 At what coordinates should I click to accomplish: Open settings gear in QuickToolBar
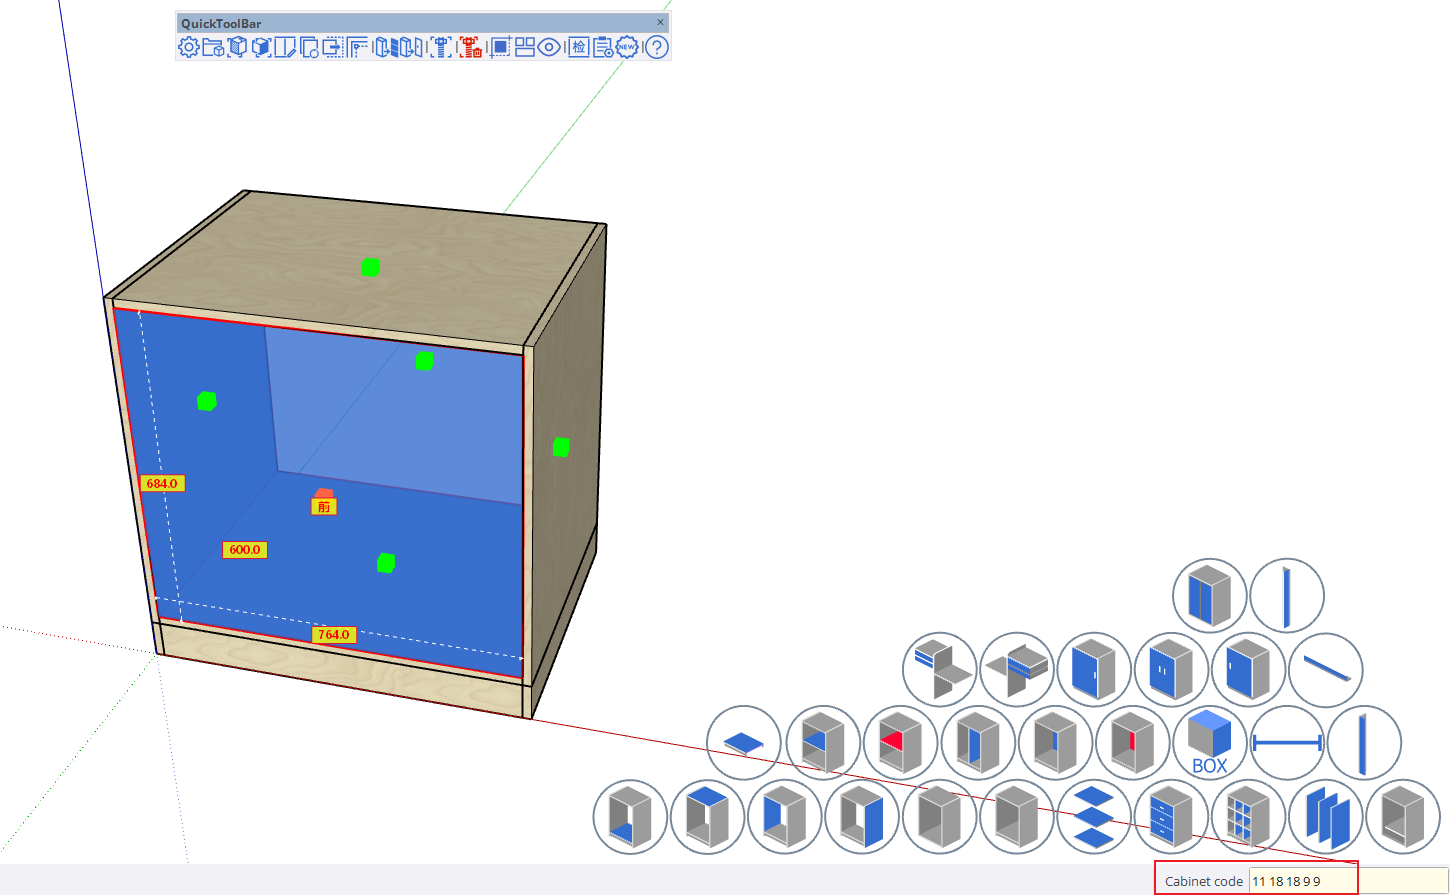[188, 47]
